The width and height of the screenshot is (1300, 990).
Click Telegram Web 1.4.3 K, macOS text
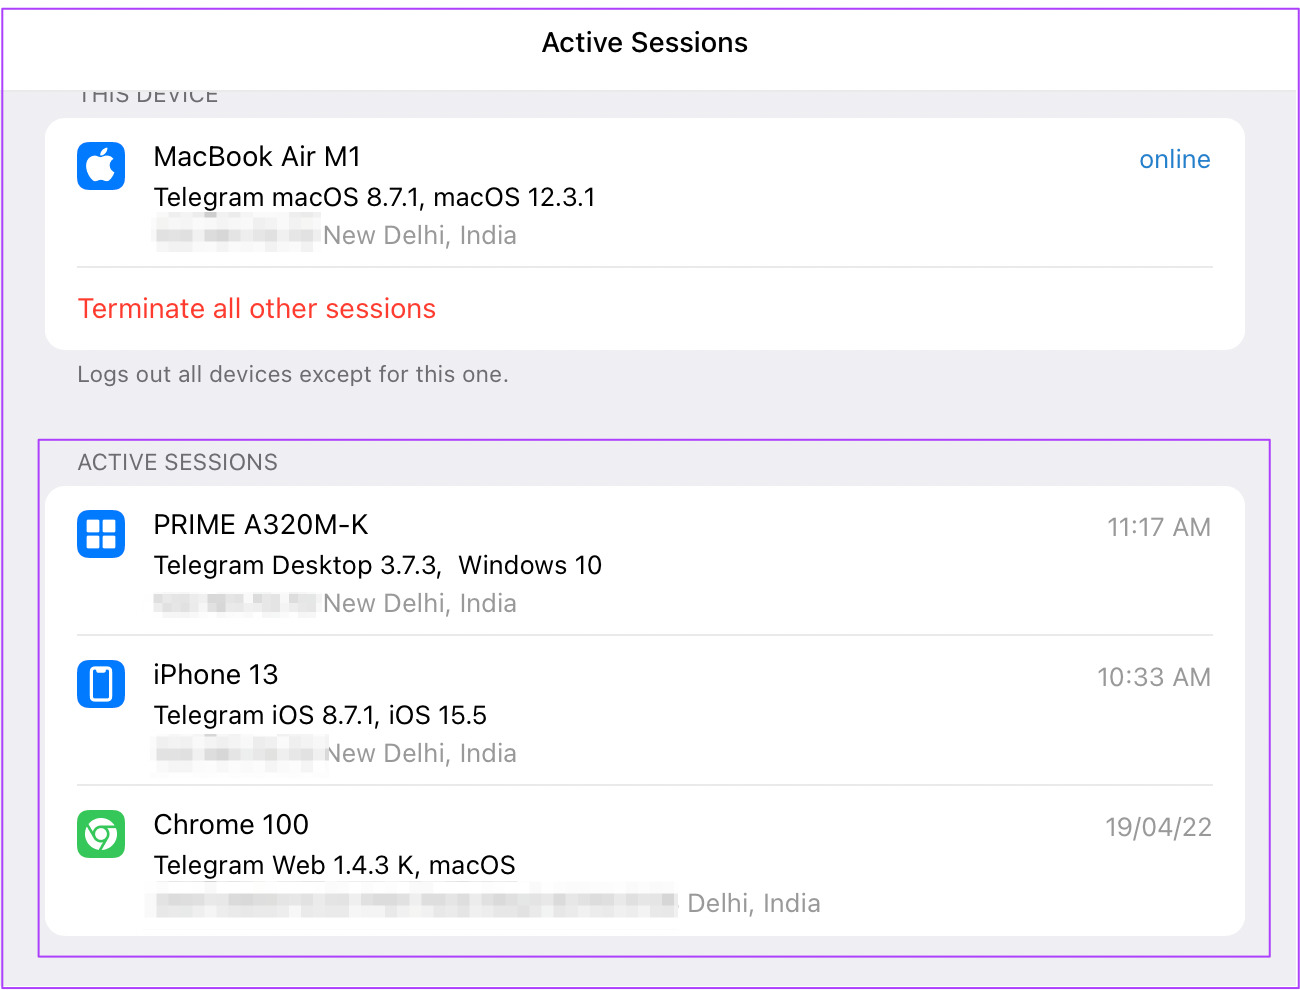(335, 866)
